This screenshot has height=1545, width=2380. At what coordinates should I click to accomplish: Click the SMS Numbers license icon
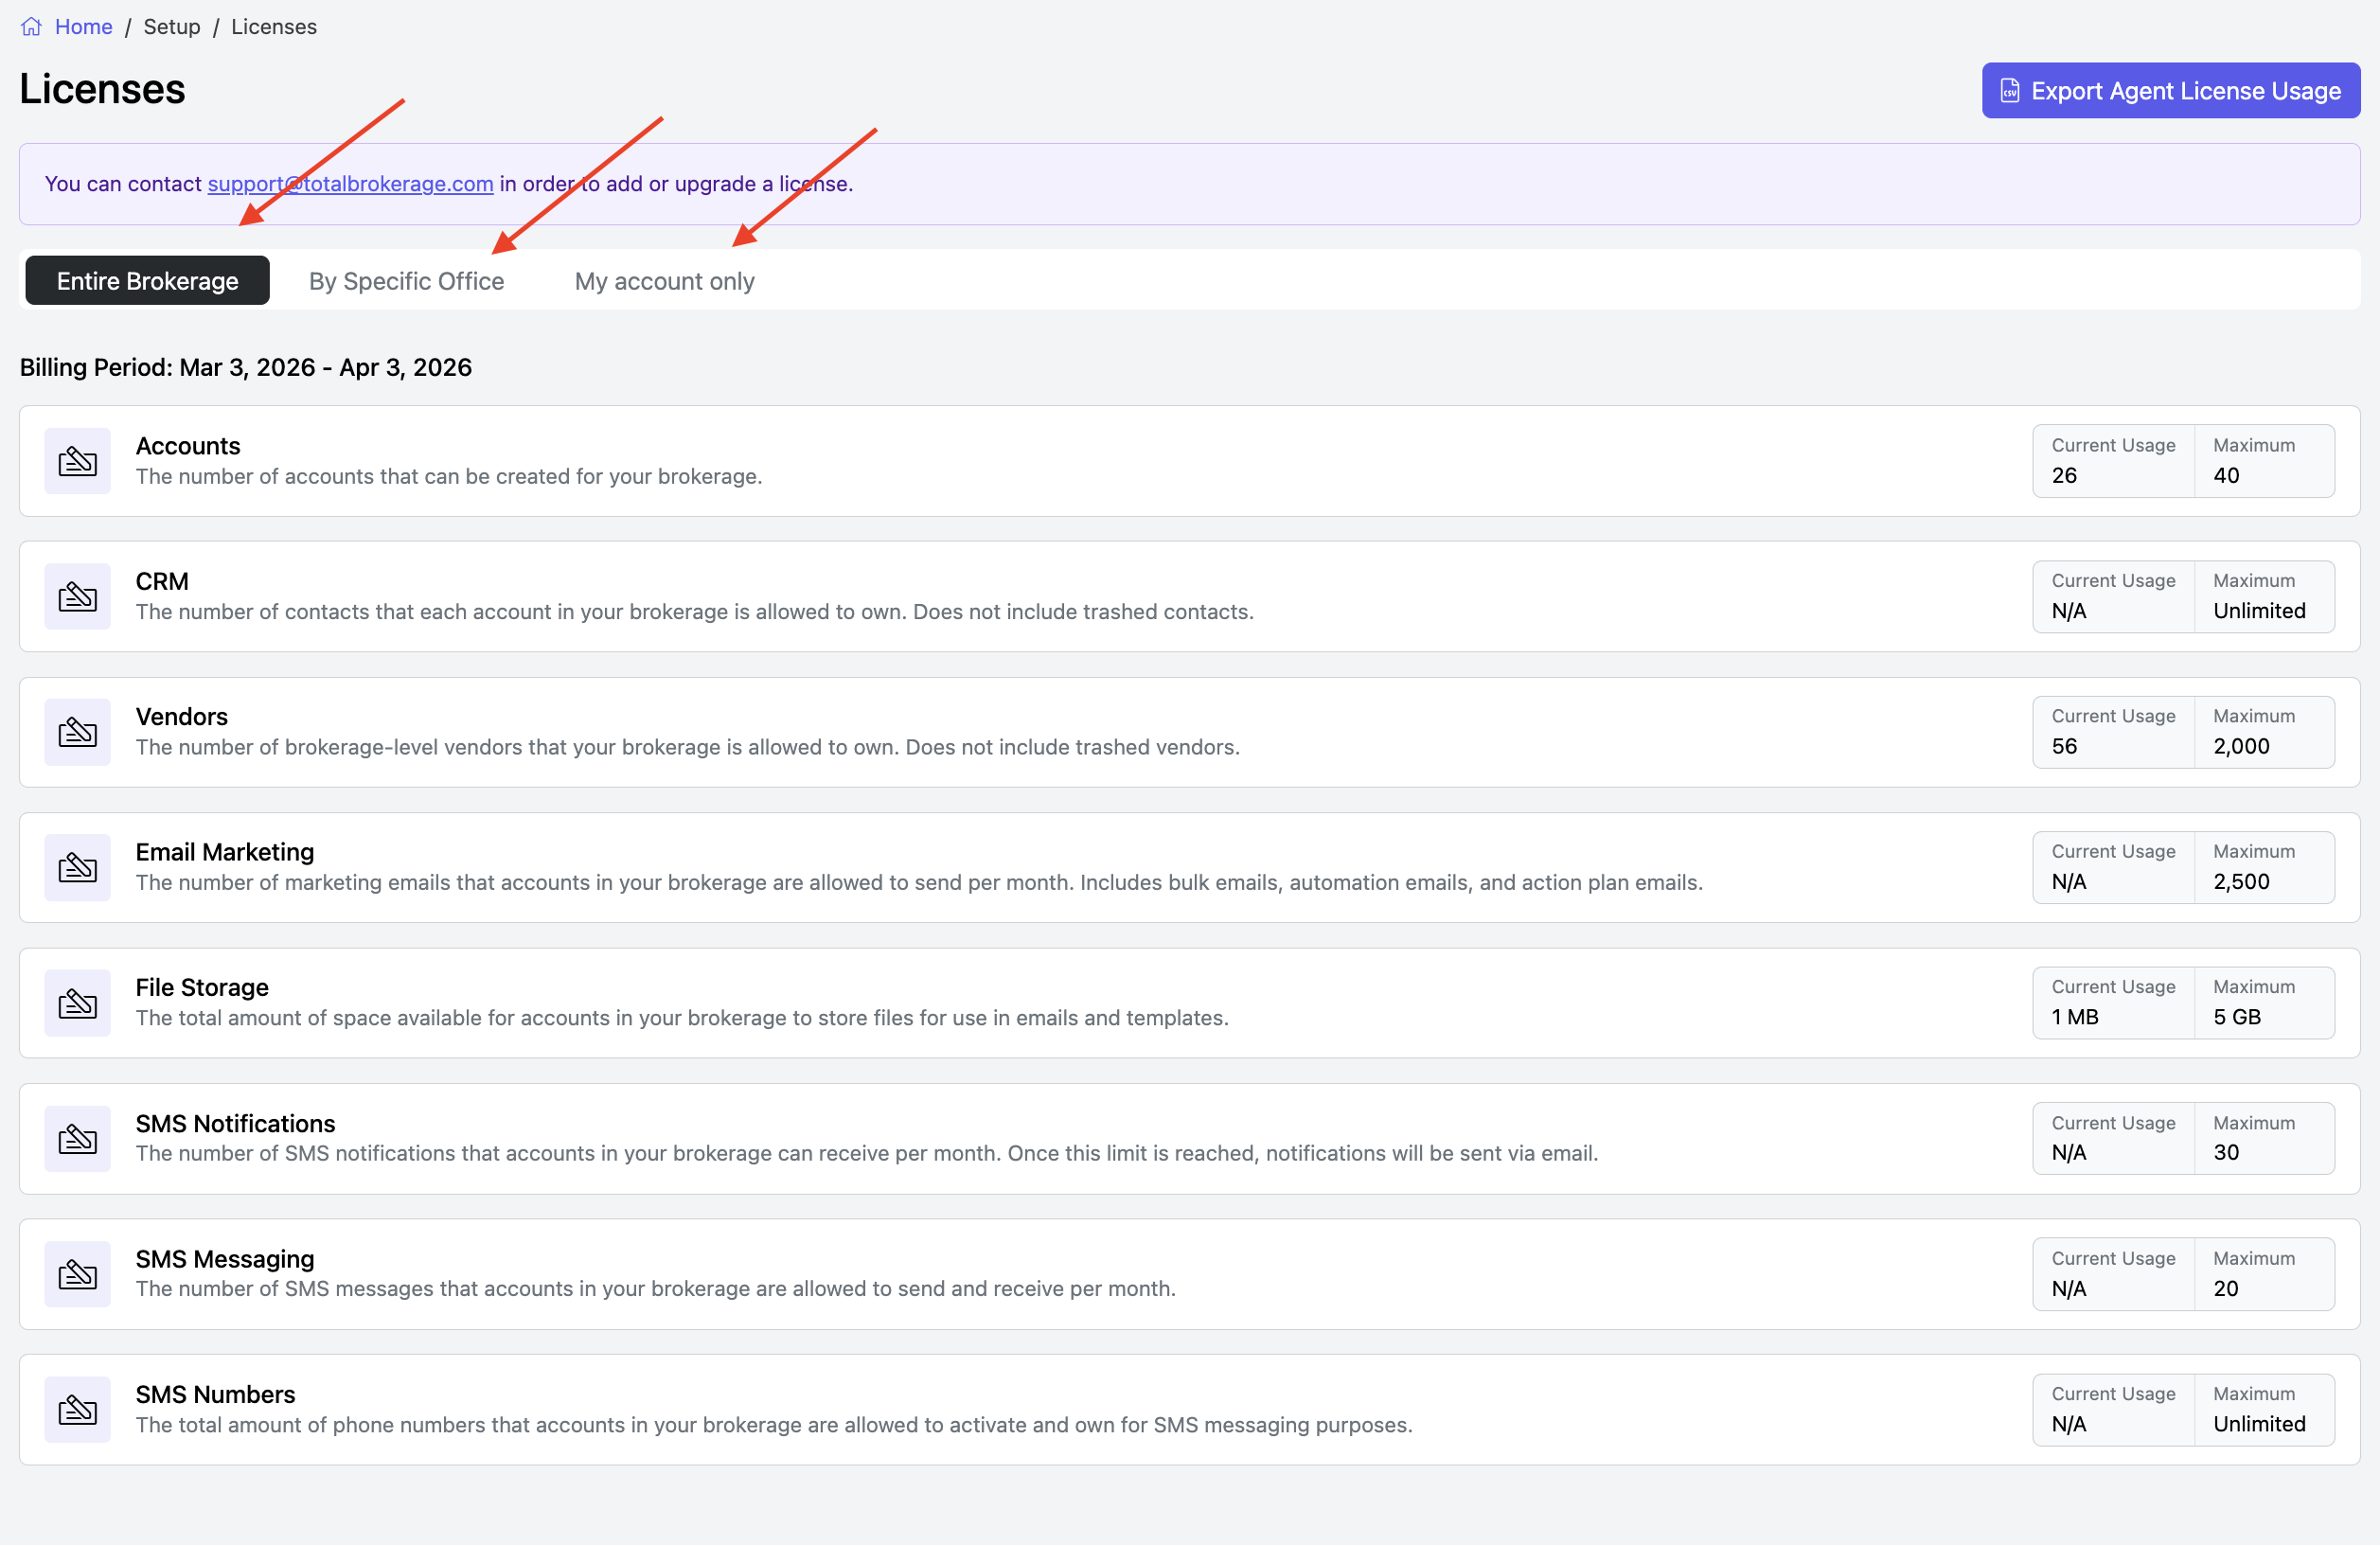[x=77, y=1409]
